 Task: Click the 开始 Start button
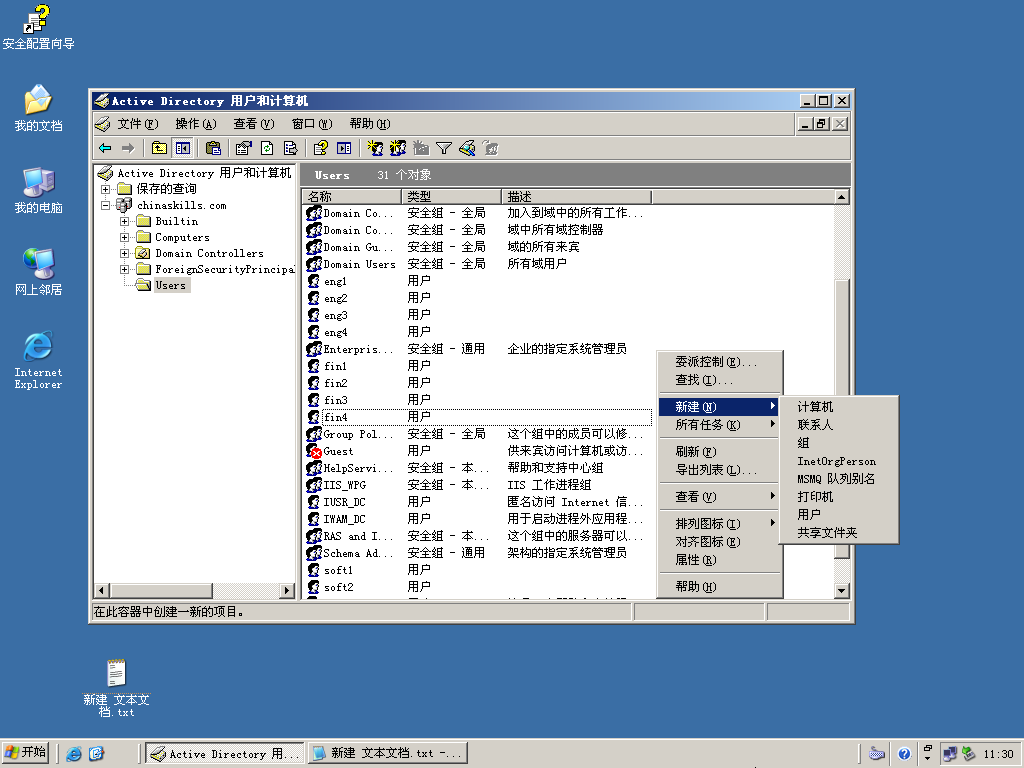26,752
